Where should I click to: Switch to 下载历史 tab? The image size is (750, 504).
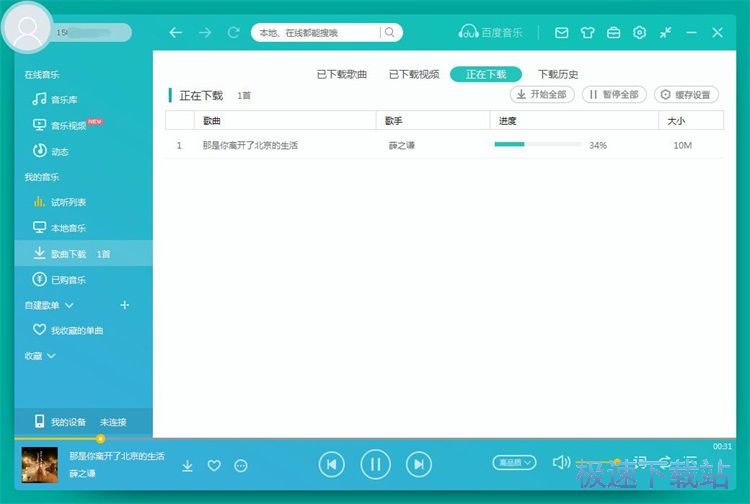(558, 75)
